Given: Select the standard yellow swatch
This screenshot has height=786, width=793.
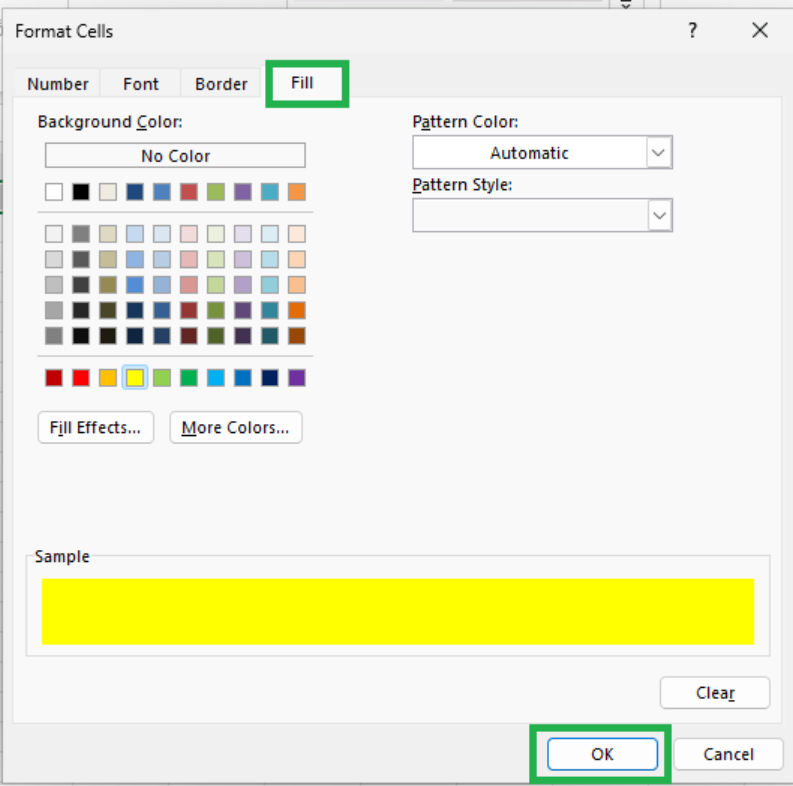Looking at the screenshot, I should [135, 378].
